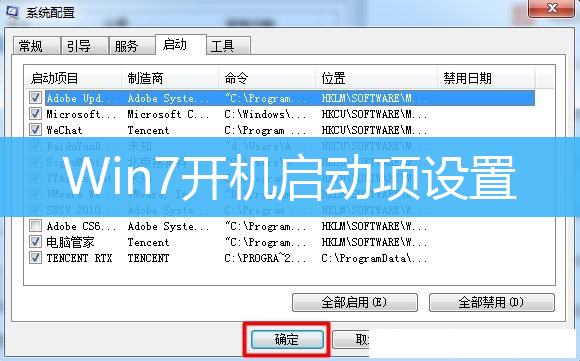The image size is (580, 361).
Task: Toggle the TENCENT RTX checkbox
Action: click(x=35, y=258)
